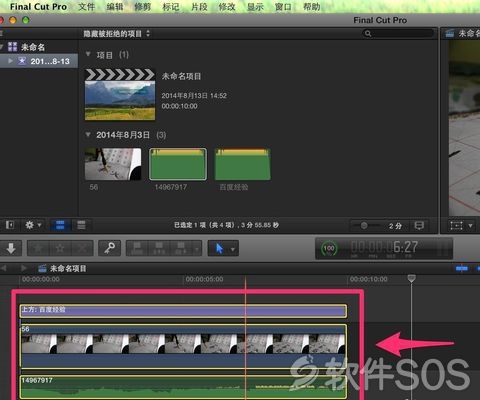Viewport: 480px width, 400px height.
Task: Select the arrow Select tool button
Action: pyautogui.click(x=219, y=248)
